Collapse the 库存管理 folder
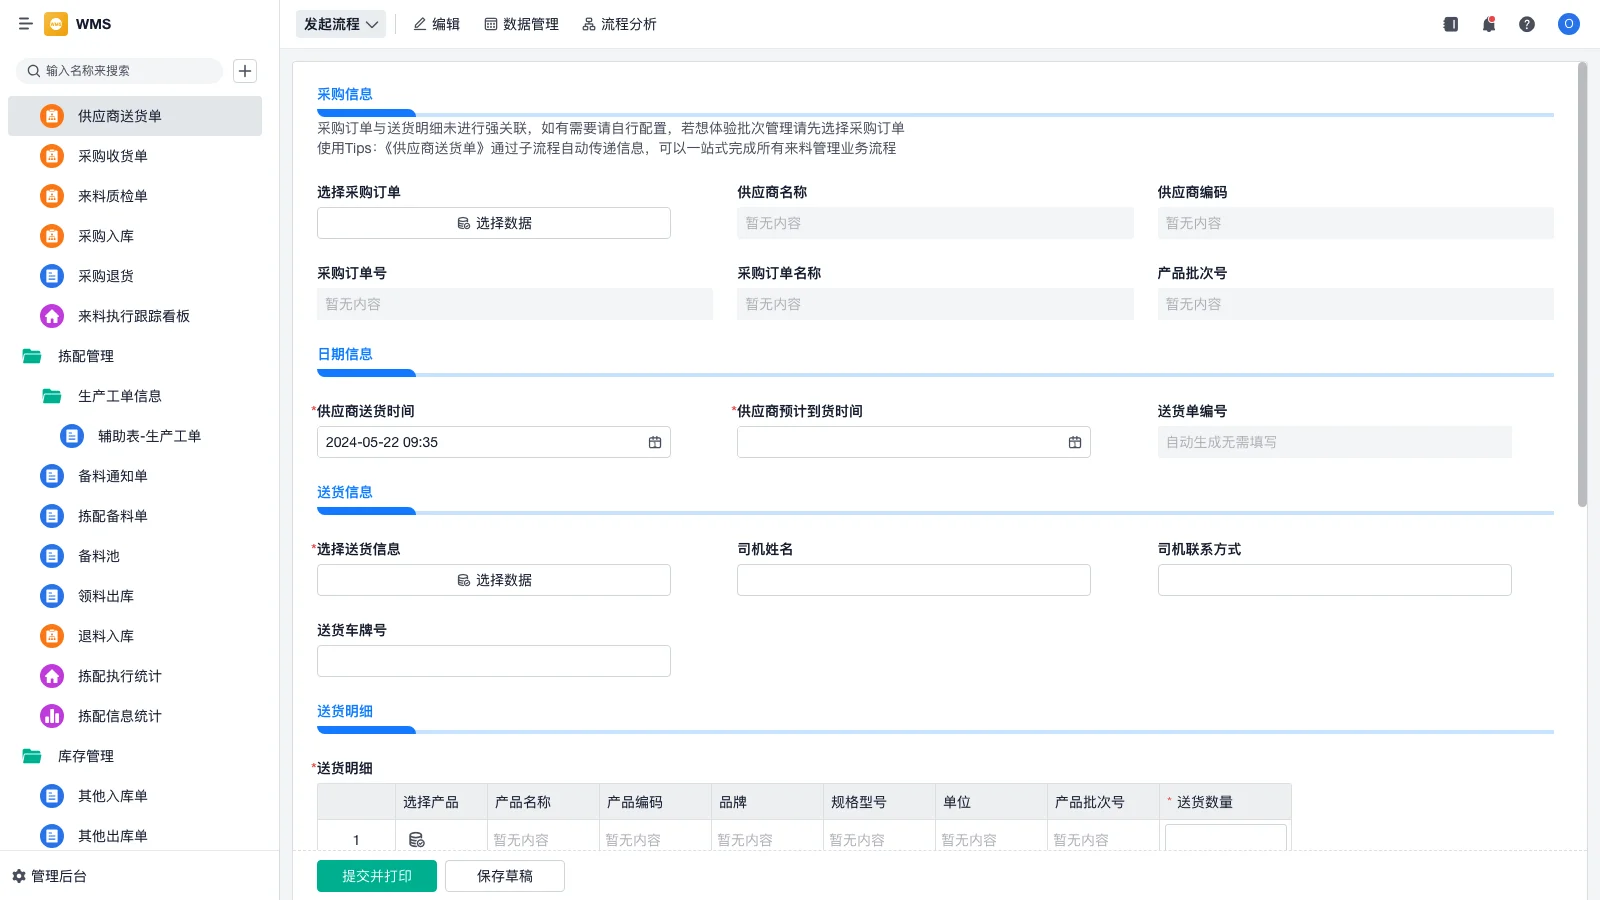This screenshot has height=900, width=1600. [32, 756]
